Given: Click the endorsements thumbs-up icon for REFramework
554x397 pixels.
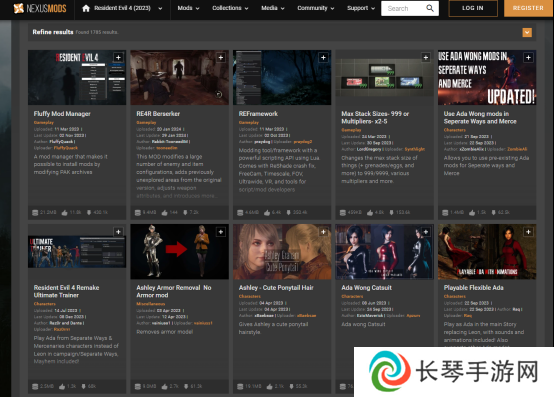Looking at the screenshot, I should (267, 213).
